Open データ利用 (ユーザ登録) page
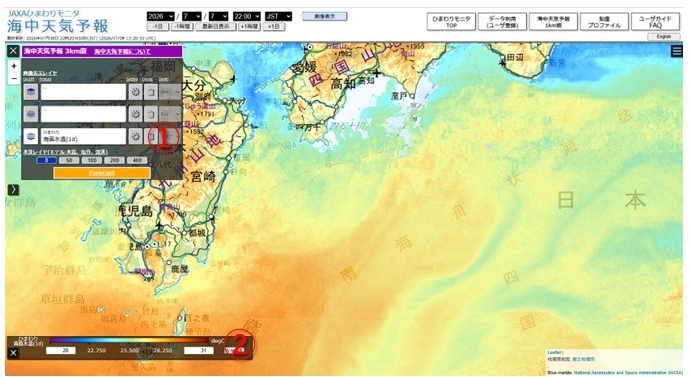This screenshot has width=690, height=377. click(x=502, y=22)
